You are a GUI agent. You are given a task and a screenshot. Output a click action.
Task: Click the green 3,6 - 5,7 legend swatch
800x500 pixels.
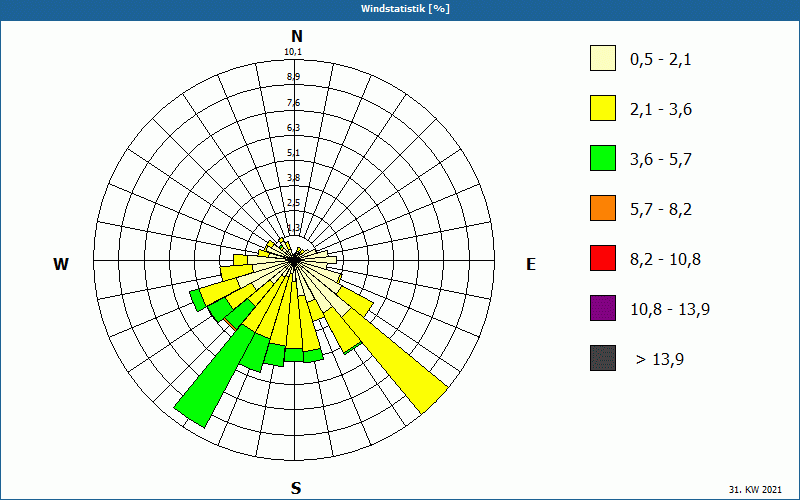[603, 158]
